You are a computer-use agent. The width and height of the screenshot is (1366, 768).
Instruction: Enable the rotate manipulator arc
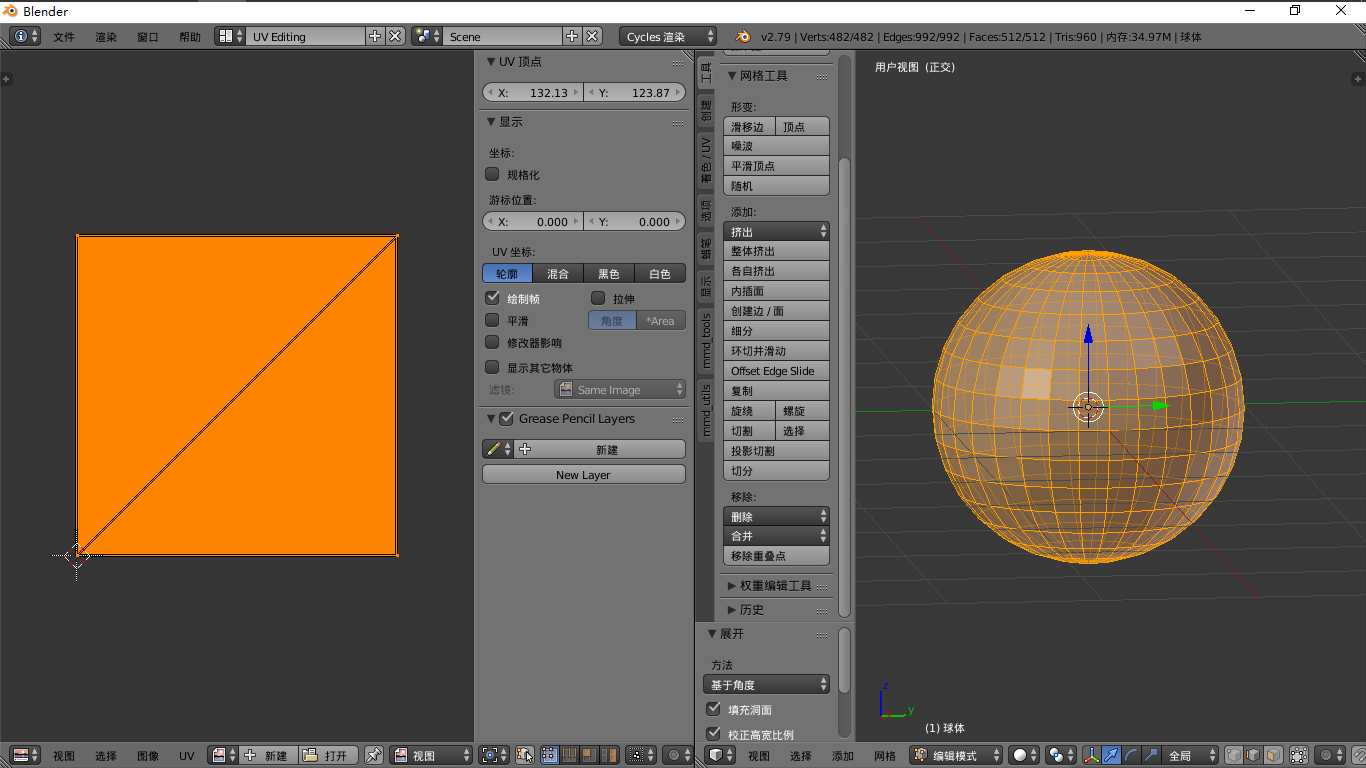pos(1131,755)
